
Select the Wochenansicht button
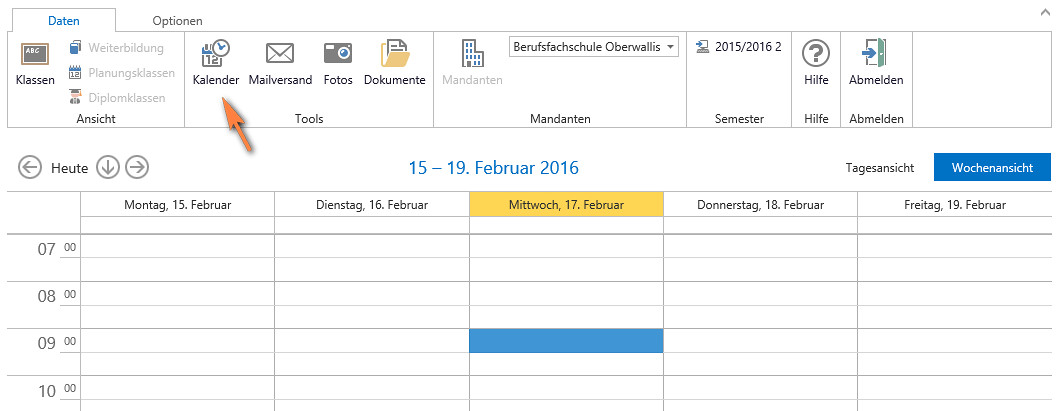[991, 168]
